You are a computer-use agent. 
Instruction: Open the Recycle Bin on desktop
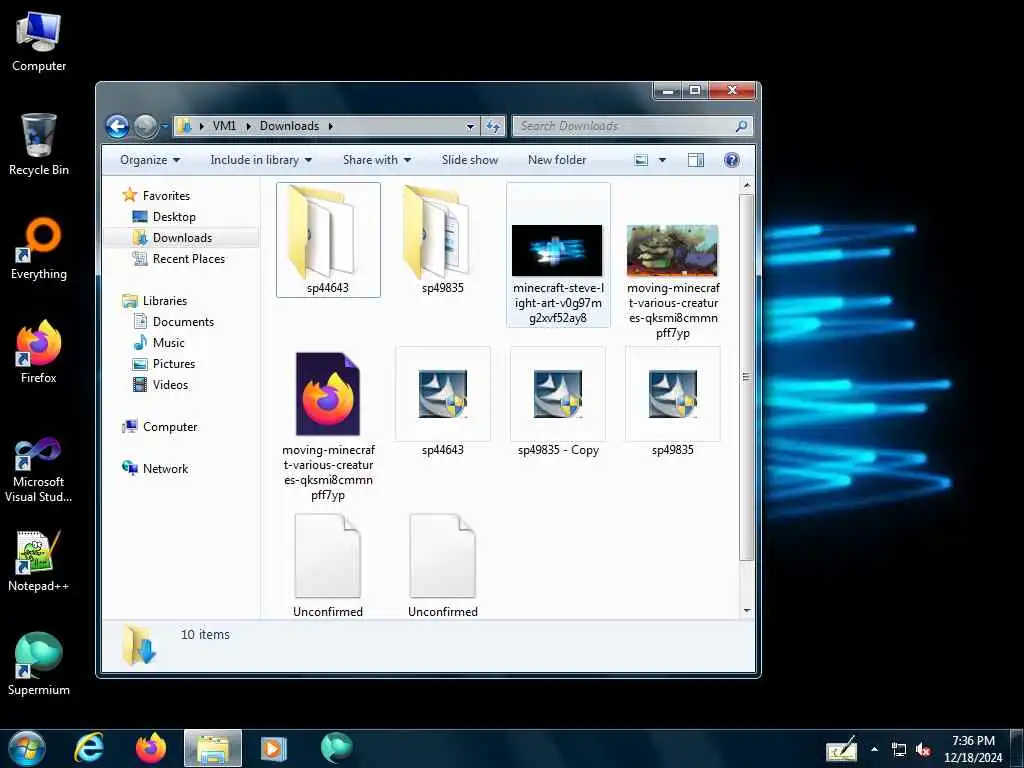(39, 144)
